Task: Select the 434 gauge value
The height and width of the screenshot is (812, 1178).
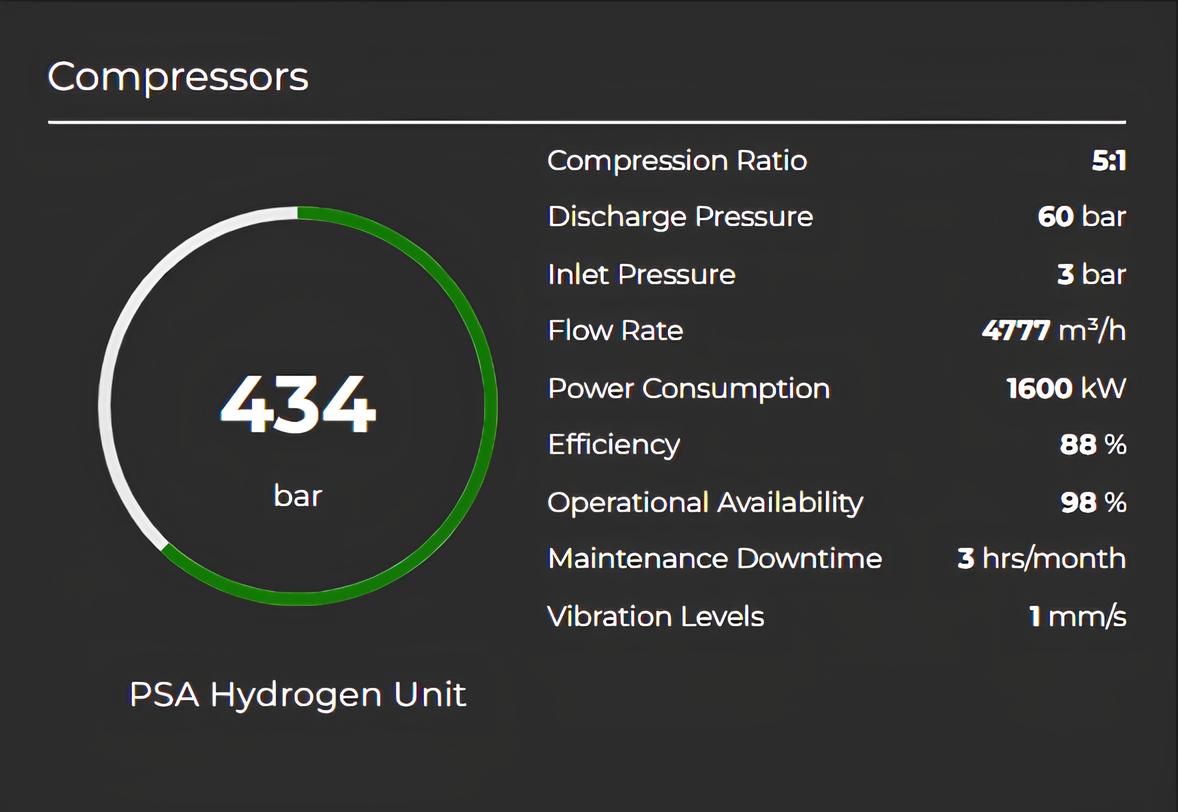Action: click(298, 405)
